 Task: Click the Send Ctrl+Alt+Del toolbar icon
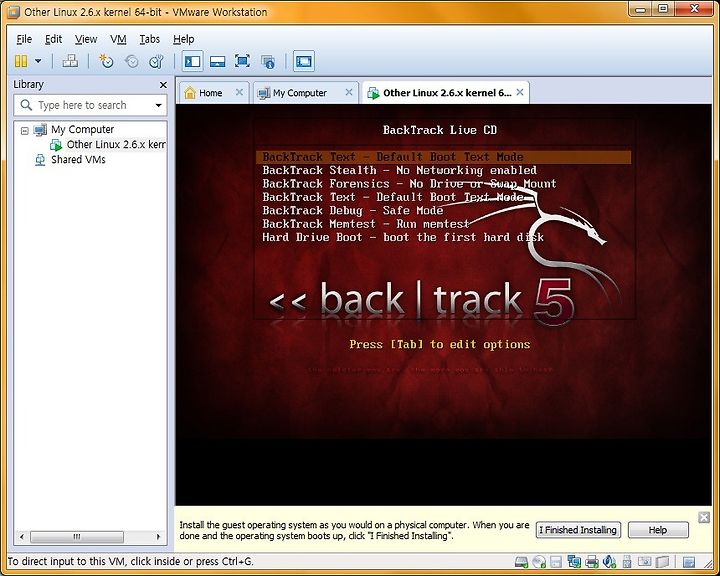tap(70, 61)
